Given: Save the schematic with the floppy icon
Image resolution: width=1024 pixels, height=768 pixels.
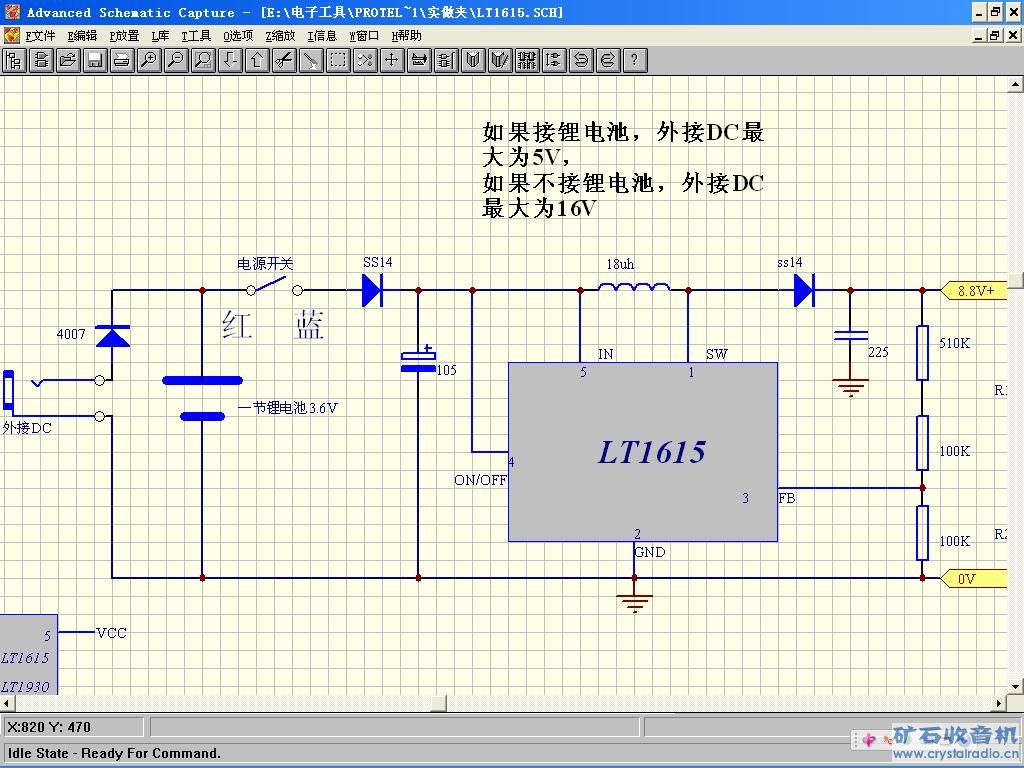Looking at the screenshot, I should [x=95, y=61].
